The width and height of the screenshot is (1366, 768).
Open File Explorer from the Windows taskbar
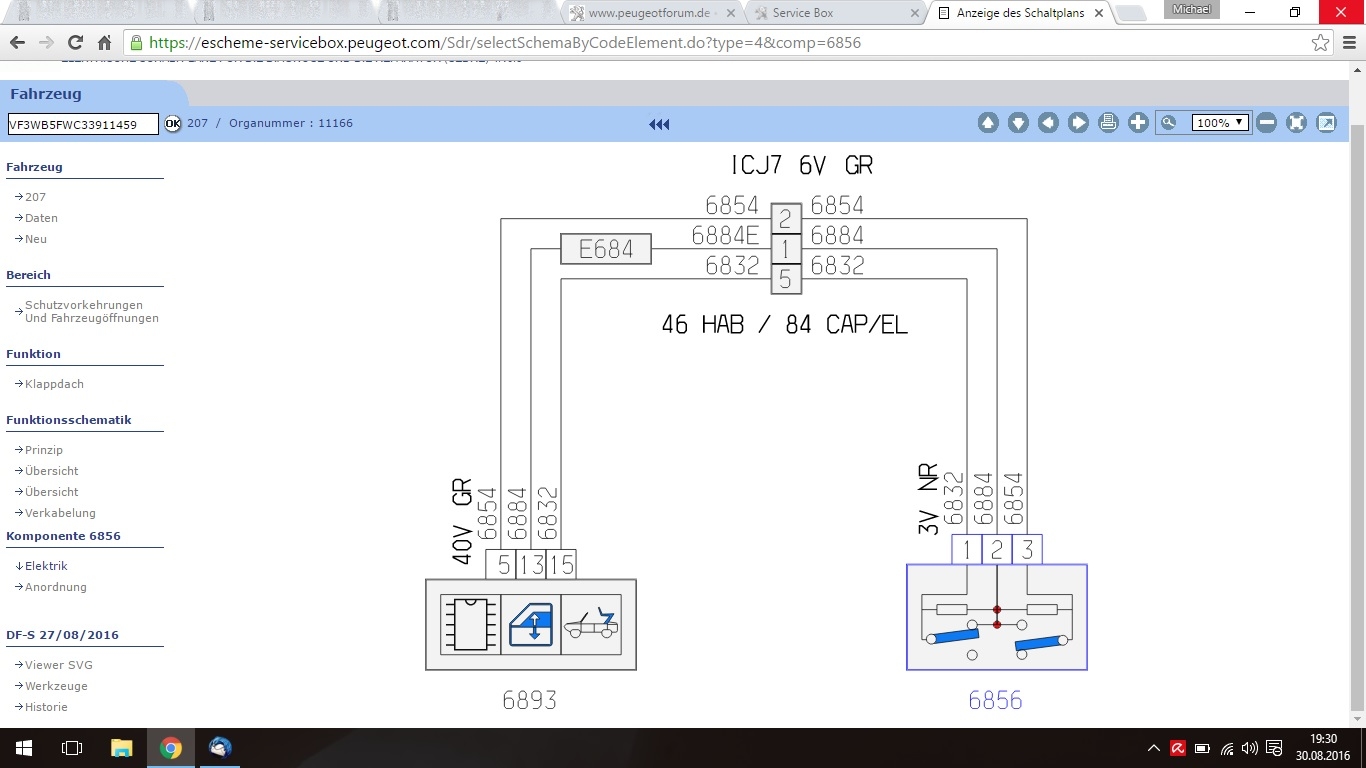[121, 748]
